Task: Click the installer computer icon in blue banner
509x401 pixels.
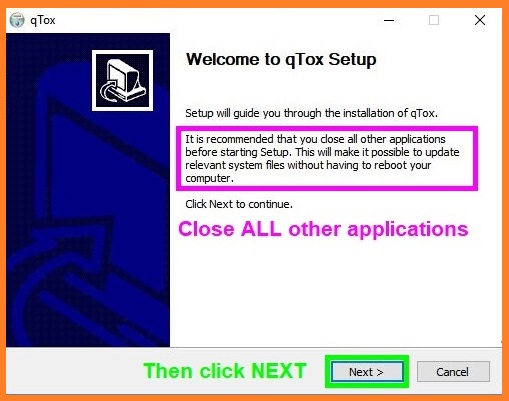Action: (x=122, y=80)
